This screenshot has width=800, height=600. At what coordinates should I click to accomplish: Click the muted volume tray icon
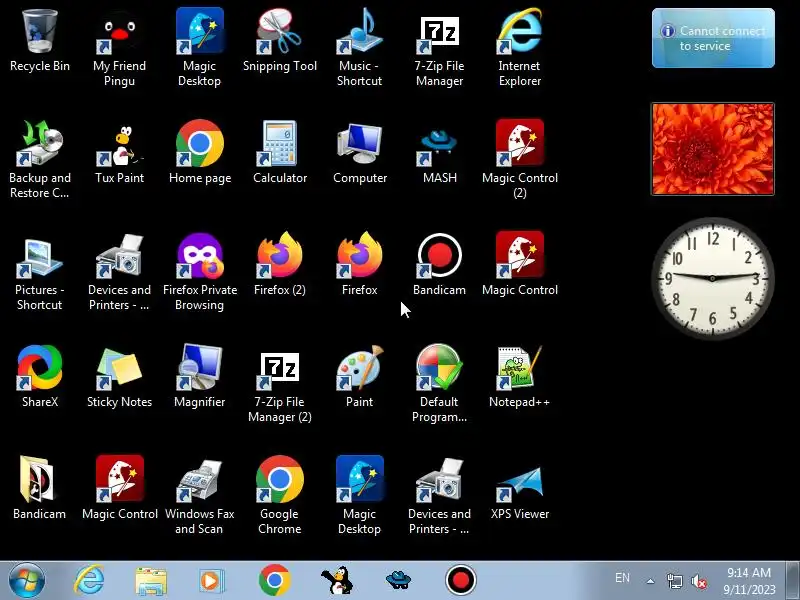coord(698,581)
